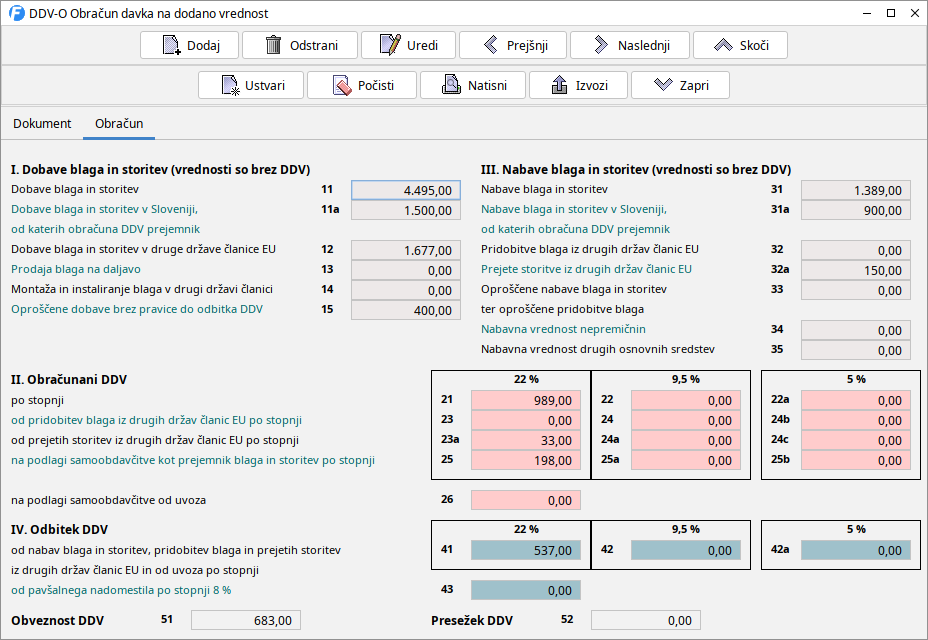
Task: Select field 12 value 1.677,00
Action: click(x=406, y=250)
